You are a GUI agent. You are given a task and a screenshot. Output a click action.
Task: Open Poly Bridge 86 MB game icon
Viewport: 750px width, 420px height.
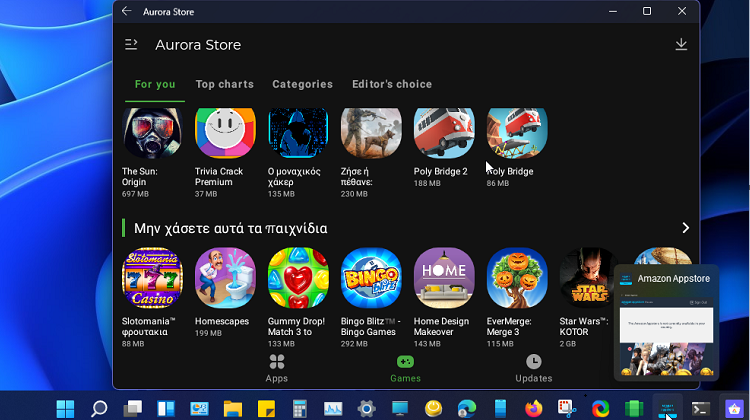[x=517, y=133]
